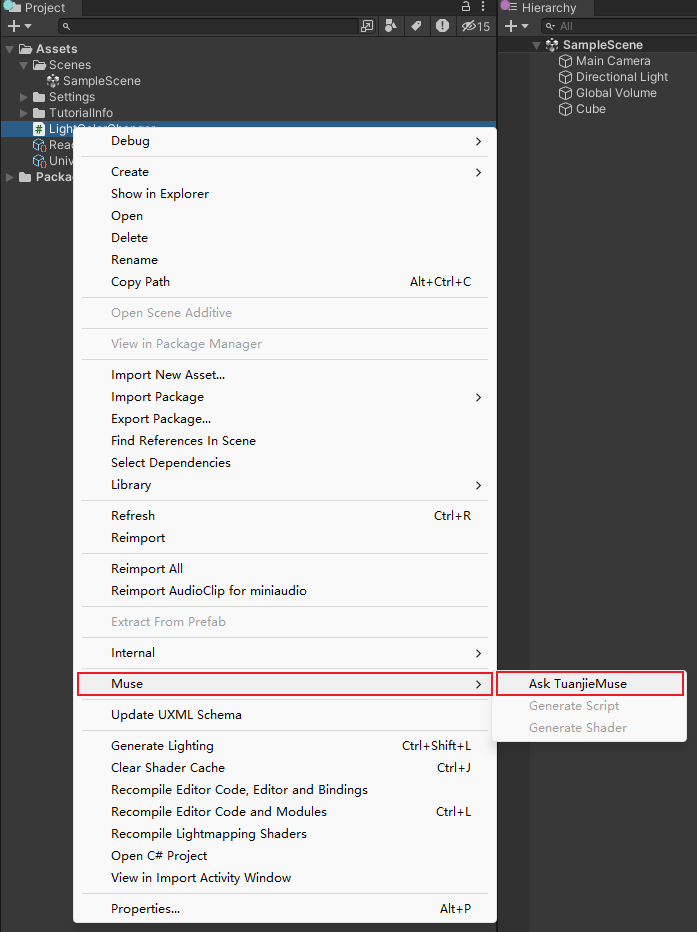The image size is (697, 932).
Task: Click Show in Explorer menu entry
Action: tap(160, 194)
